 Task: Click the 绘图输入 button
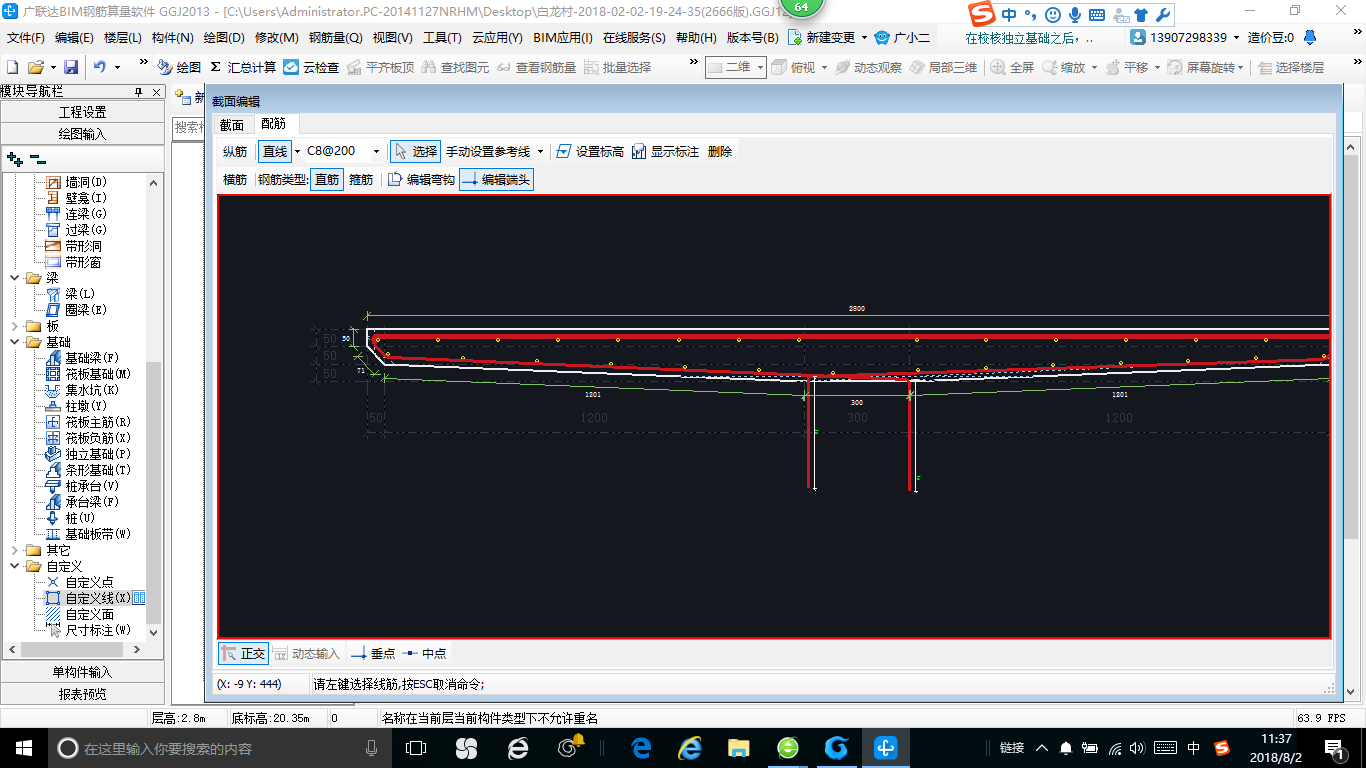[x=82, y=133]
